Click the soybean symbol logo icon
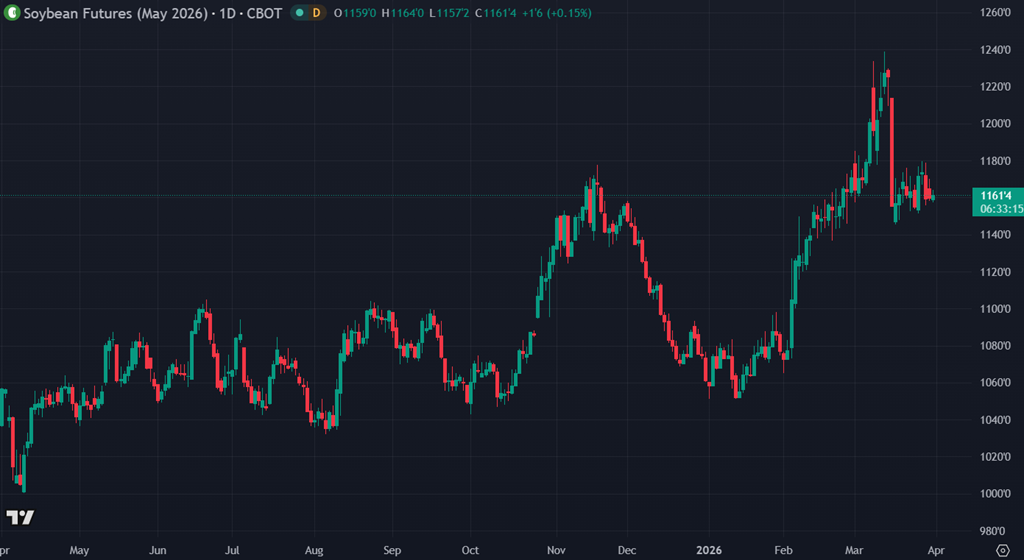This screenshot has width=1024, height=560. click(13, 13)
